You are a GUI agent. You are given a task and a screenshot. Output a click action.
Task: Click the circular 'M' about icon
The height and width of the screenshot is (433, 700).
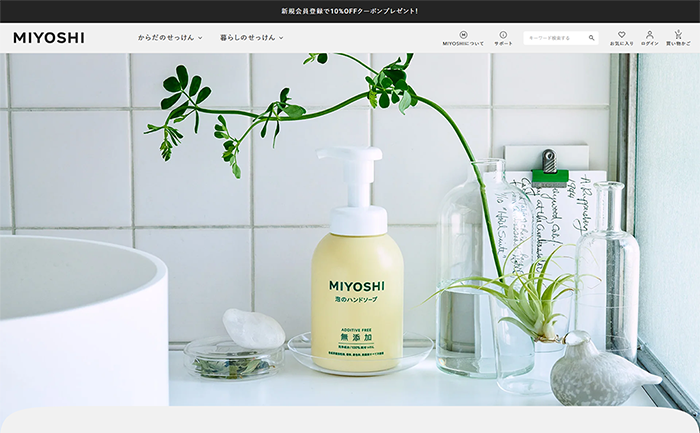(x=463, y=34)
